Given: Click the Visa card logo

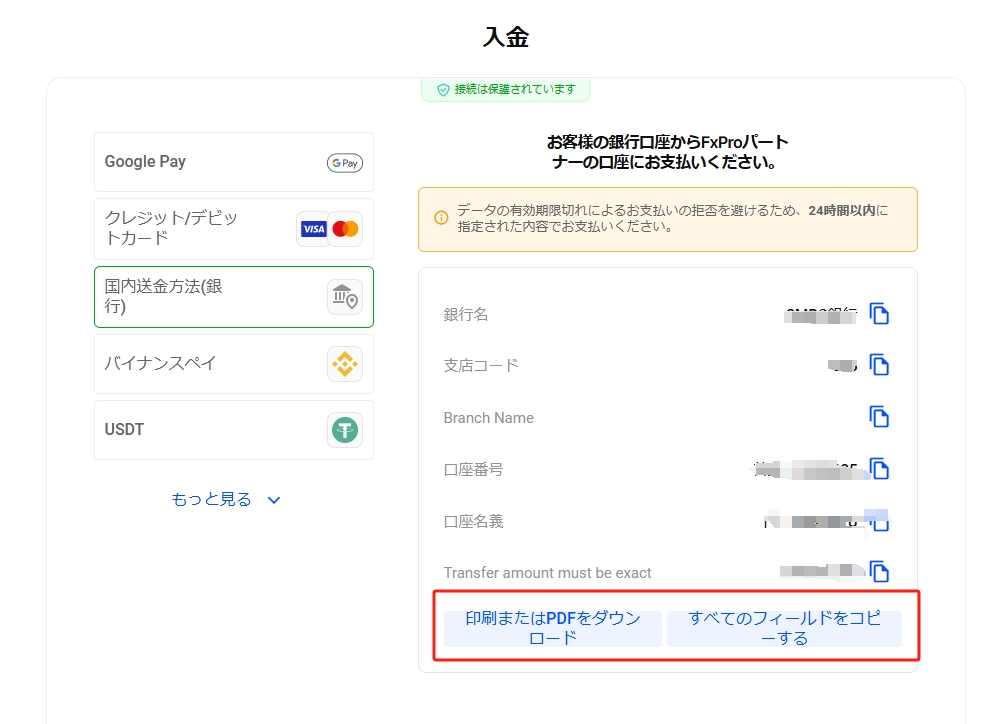Looking at the screenshot, I should [314, 229].
